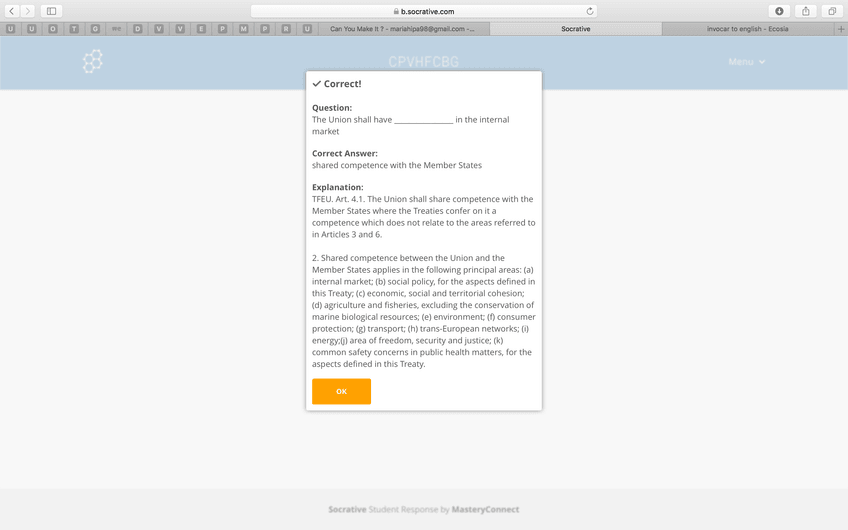
Task: Click the lock icon in the address bar
Action: coord(396,11)
